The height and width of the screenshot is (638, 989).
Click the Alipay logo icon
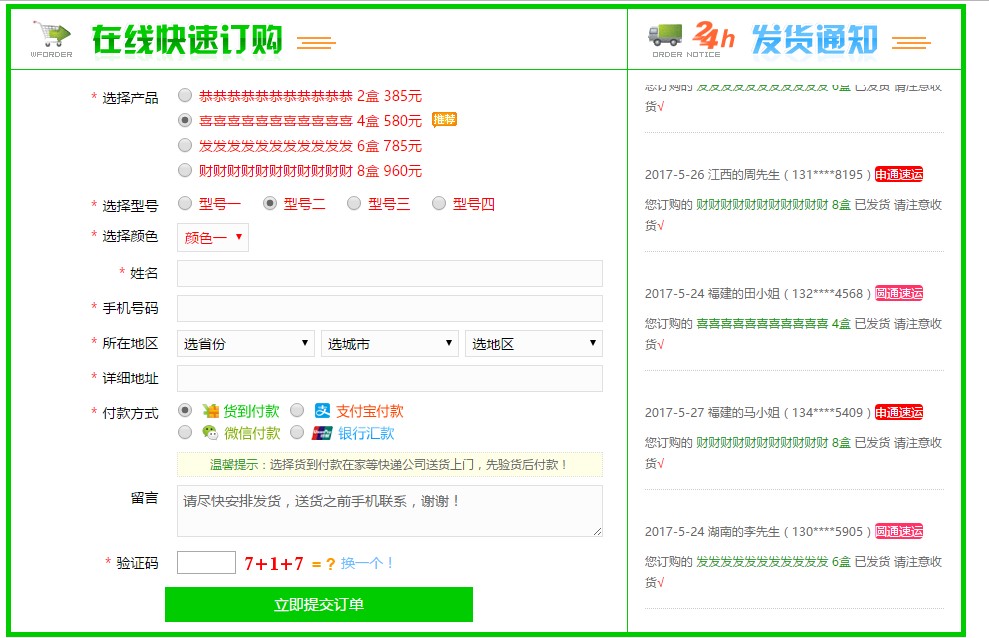coord(322,411)
